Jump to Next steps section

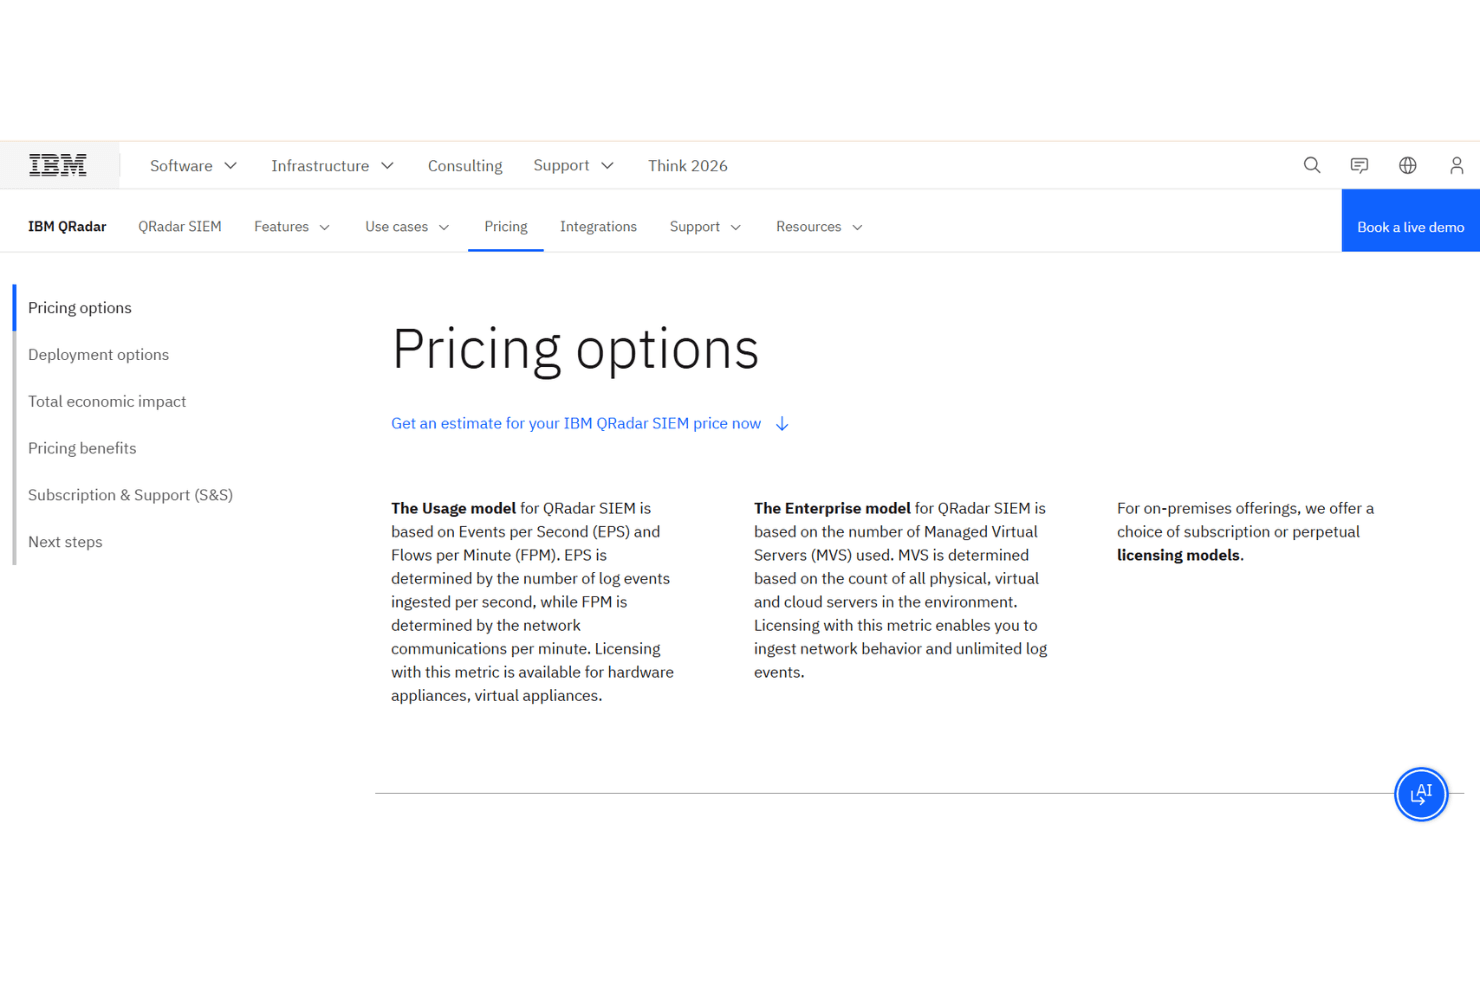coord(65,543)
